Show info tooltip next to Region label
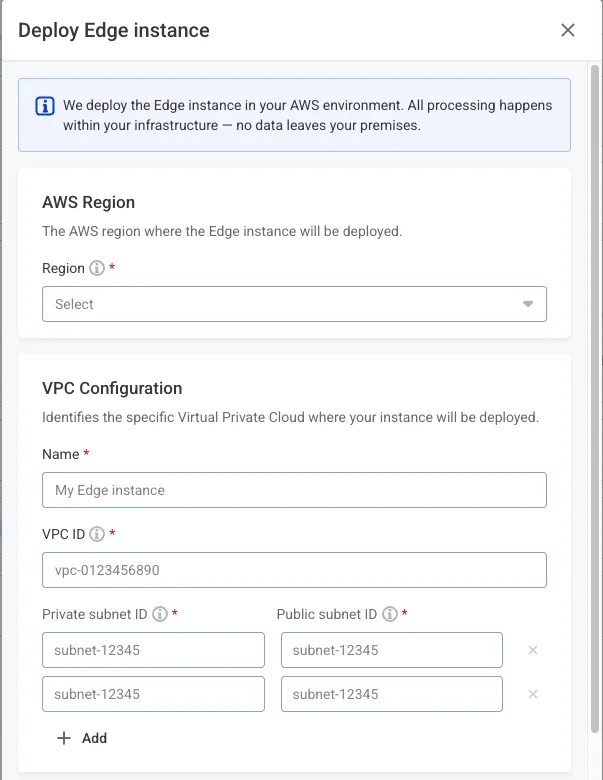Viewport: 603px width, 780px height. 97,268
